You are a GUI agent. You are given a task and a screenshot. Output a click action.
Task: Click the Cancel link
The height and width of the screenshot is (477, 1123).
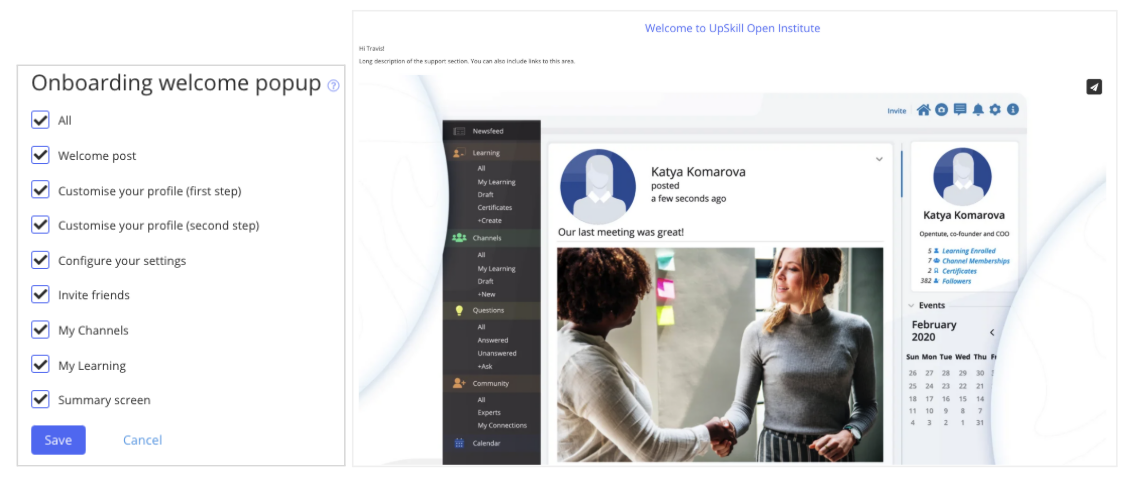(143, 440)
